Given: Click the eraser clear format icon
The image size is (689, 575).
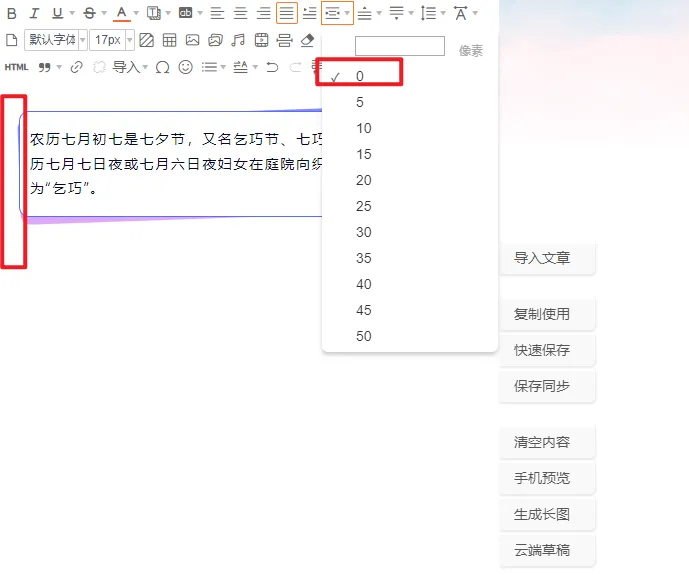Looking at the screenshot, I should pos(308,40).
